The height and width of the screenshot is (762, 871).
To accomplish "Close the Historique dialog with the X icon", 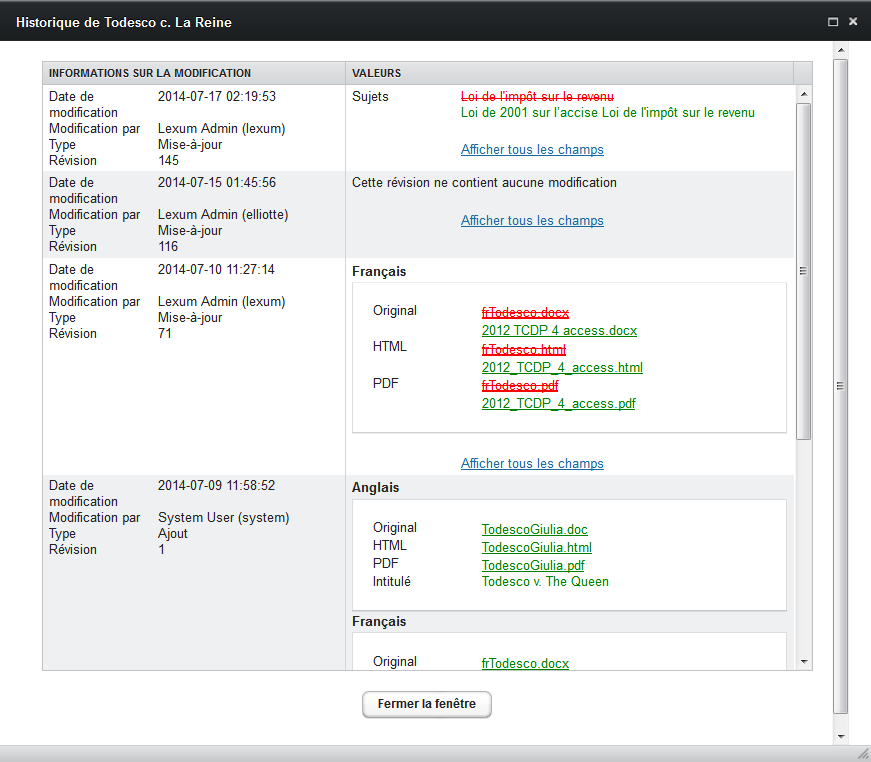I will pyautogui.click(x=853, y=21).
